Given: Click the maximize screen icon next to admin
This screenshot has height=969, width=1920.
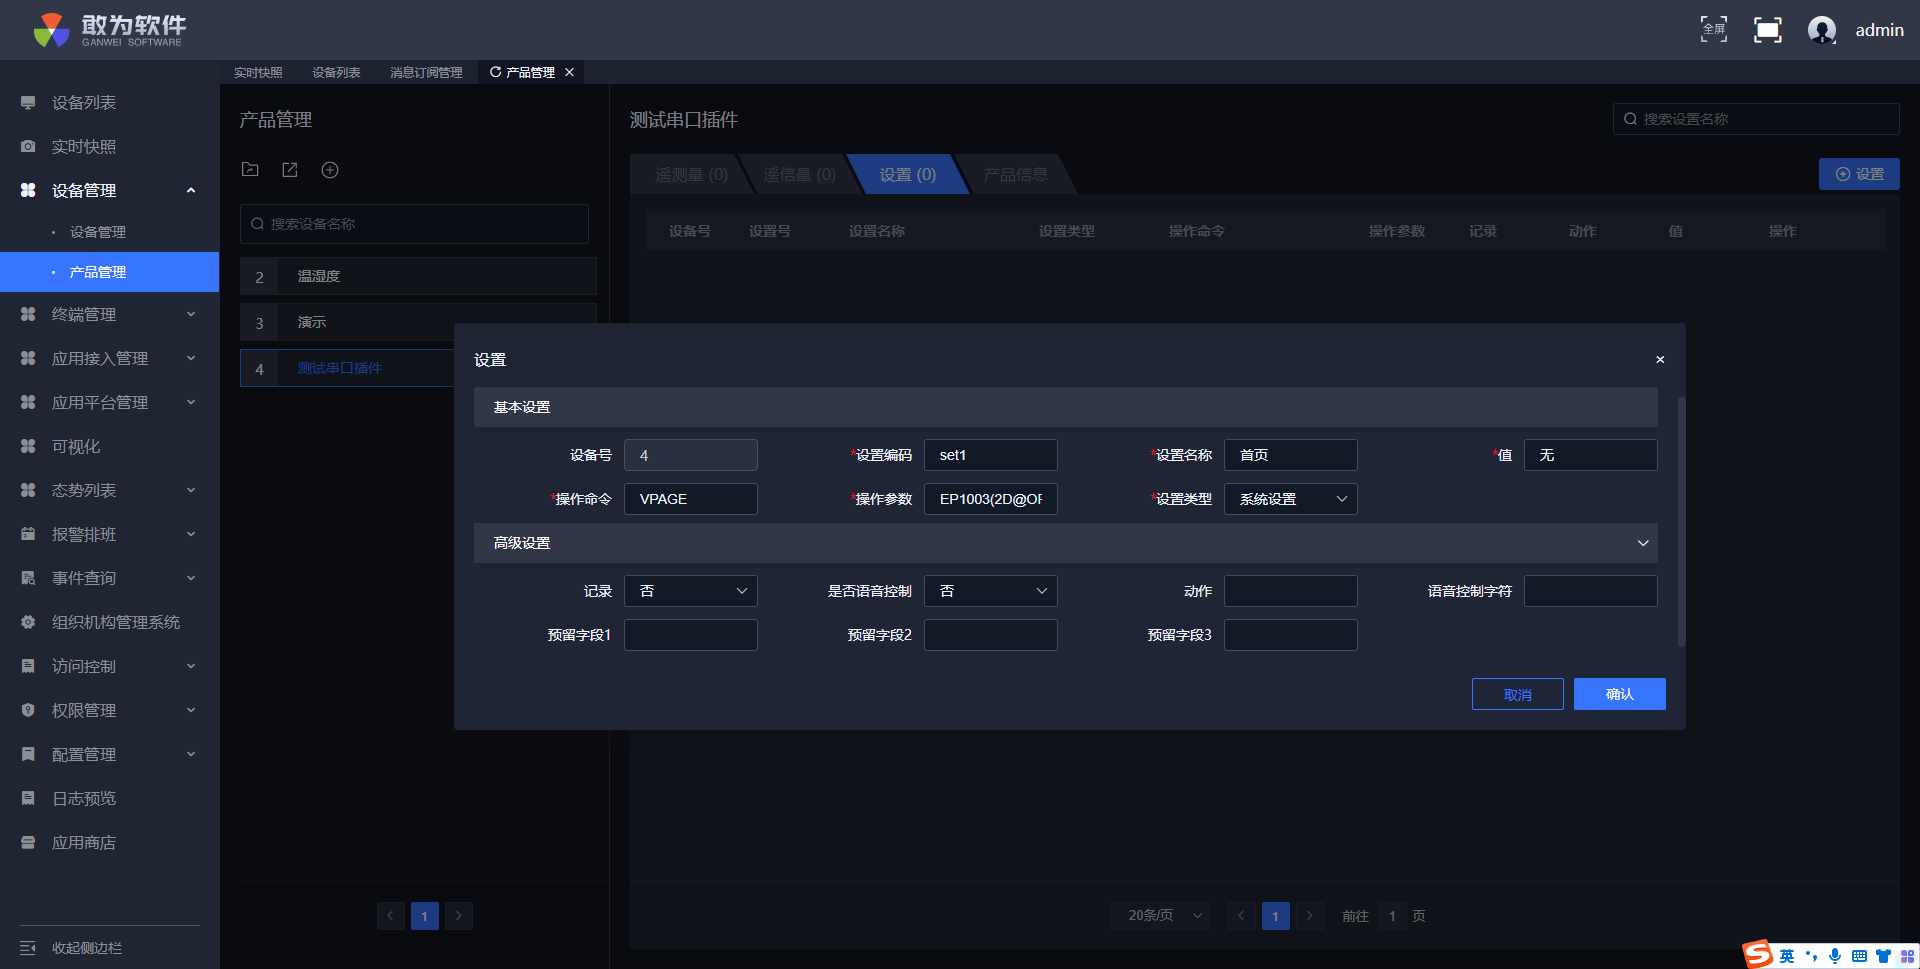Looking at the screenshot, I should click(x=1767, y=30).
